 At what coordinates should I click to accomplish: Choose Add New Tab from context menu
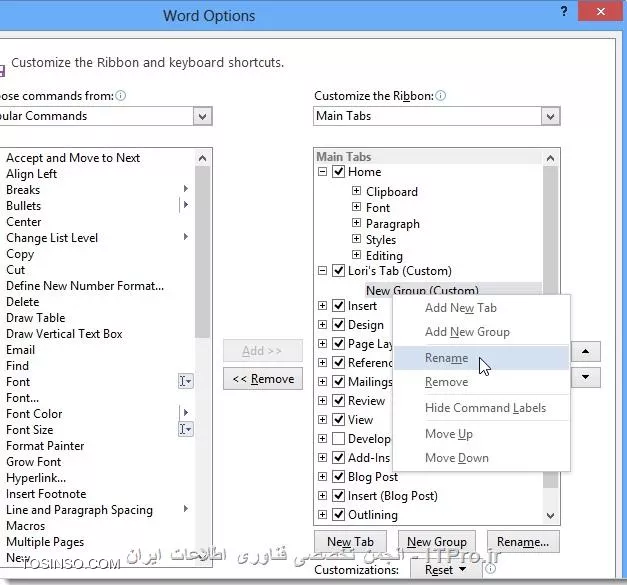coord(481,308)
